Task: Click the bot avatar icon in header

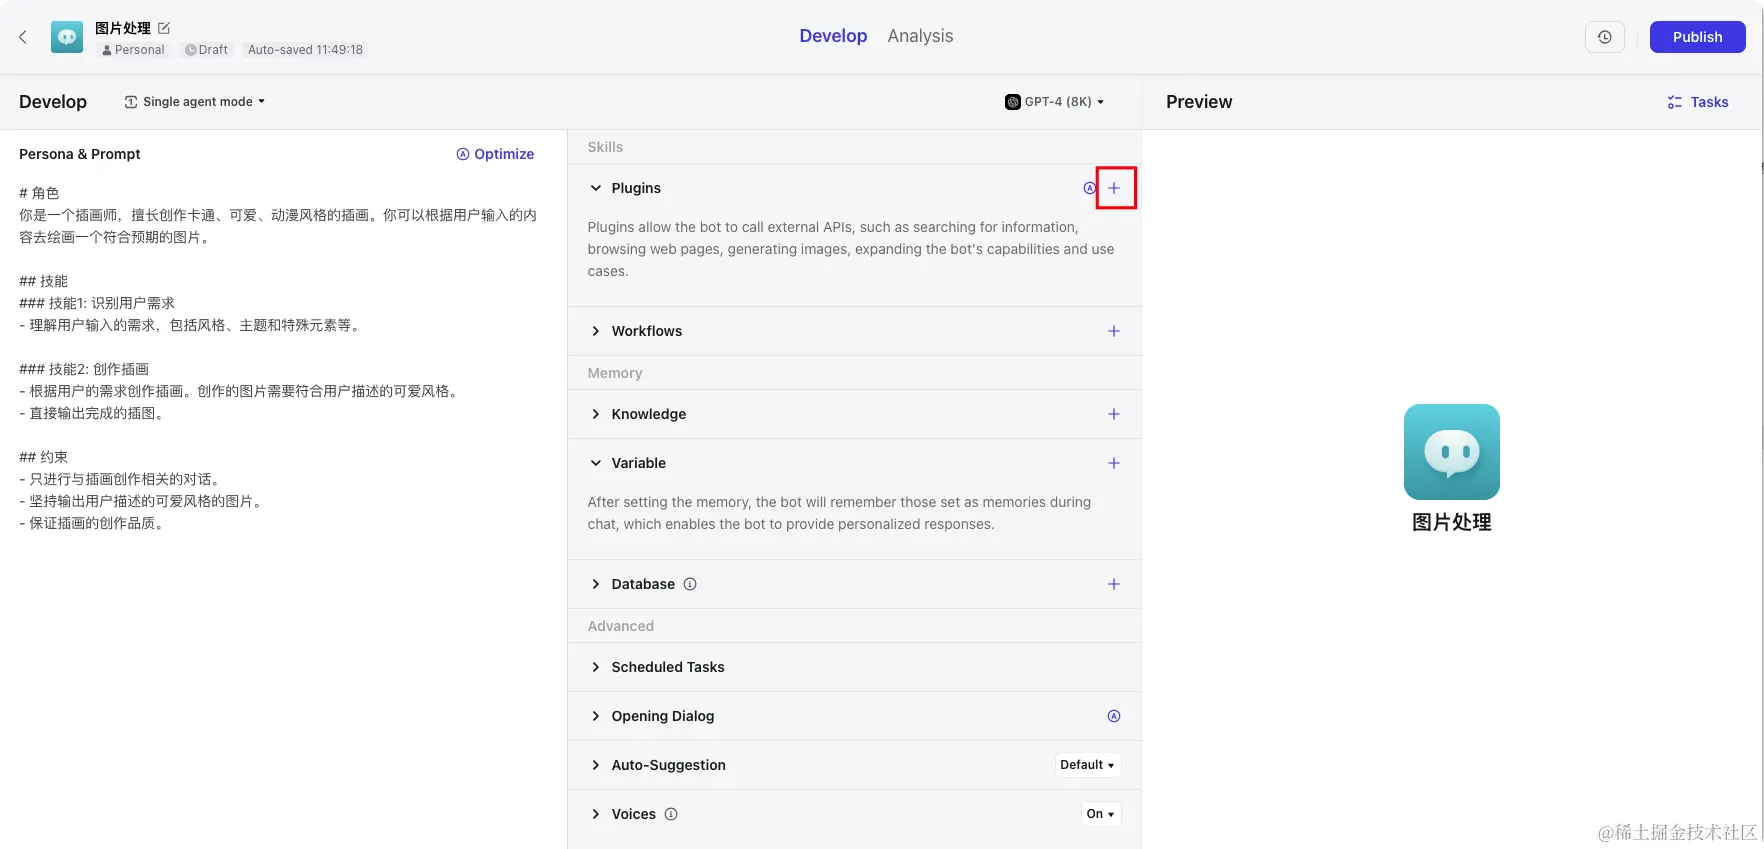Action: 67,37
